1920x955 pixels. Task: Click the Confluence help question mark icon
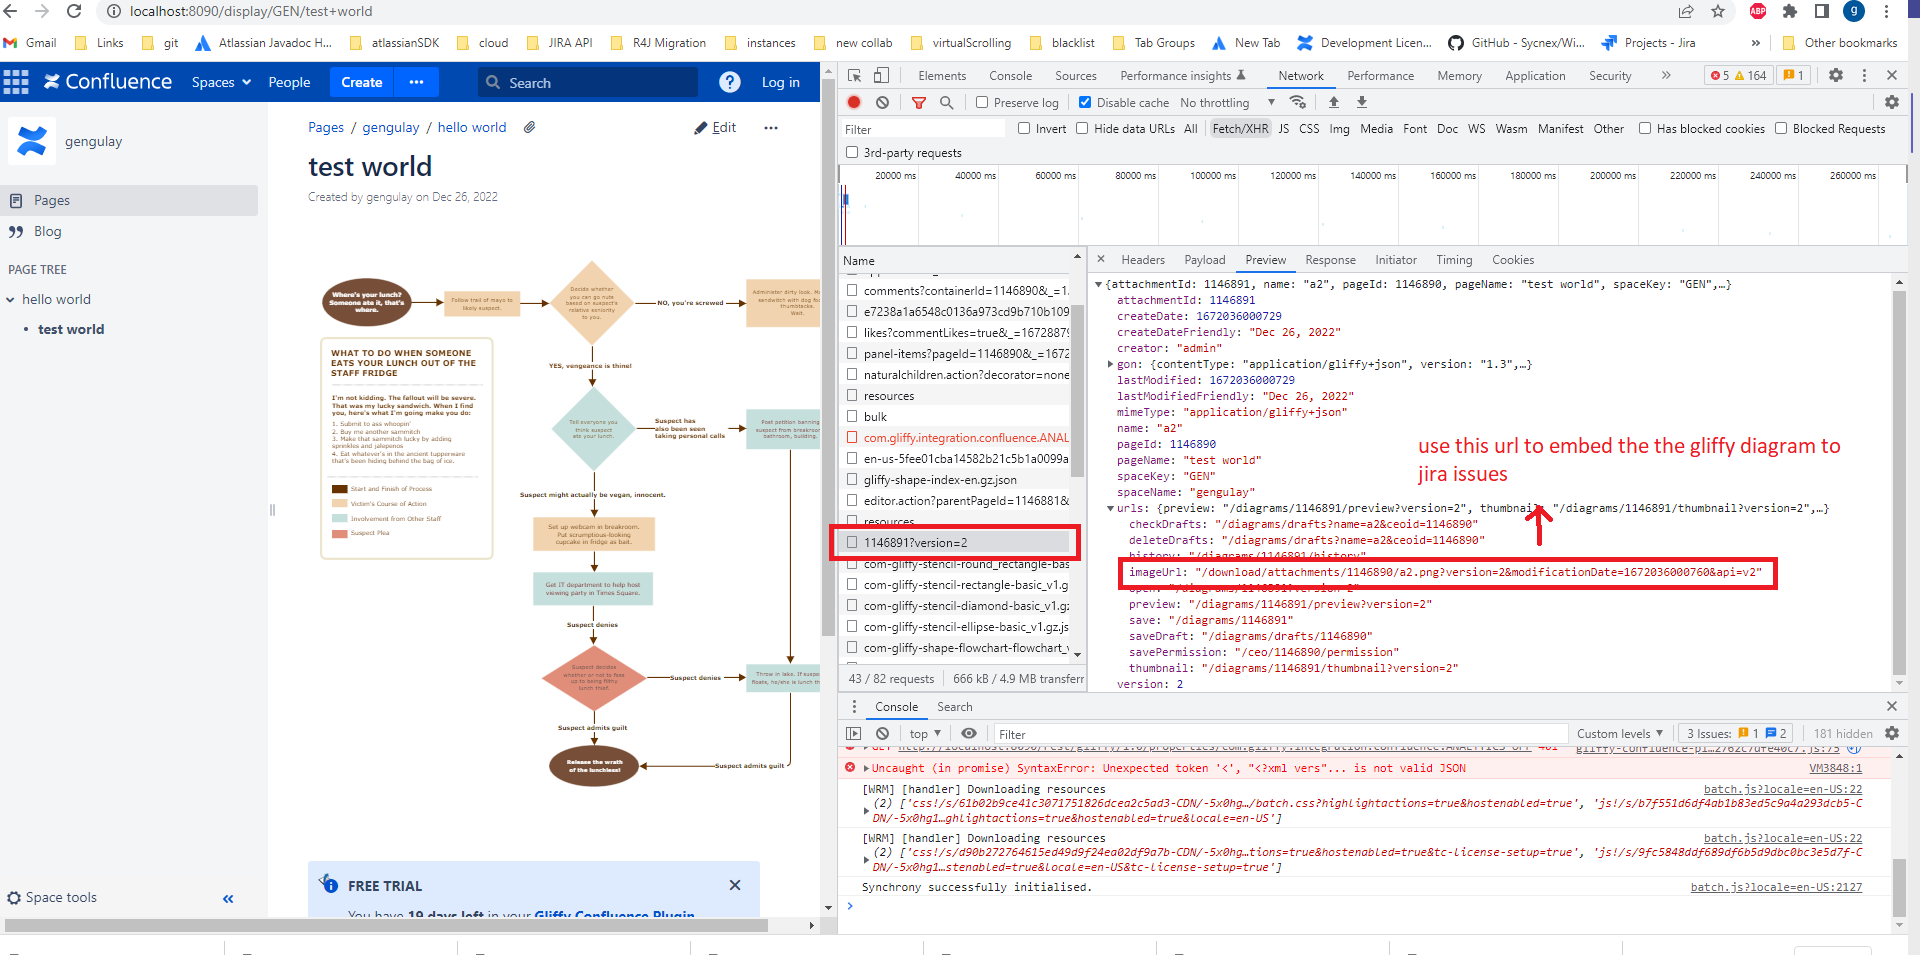(x=730, y=82)
